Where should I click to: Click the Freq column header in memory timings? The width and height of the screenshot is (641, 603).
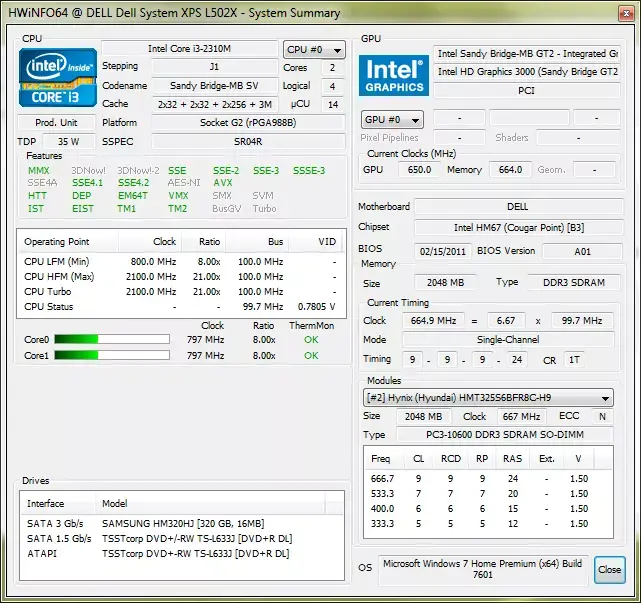coord(384,459)
